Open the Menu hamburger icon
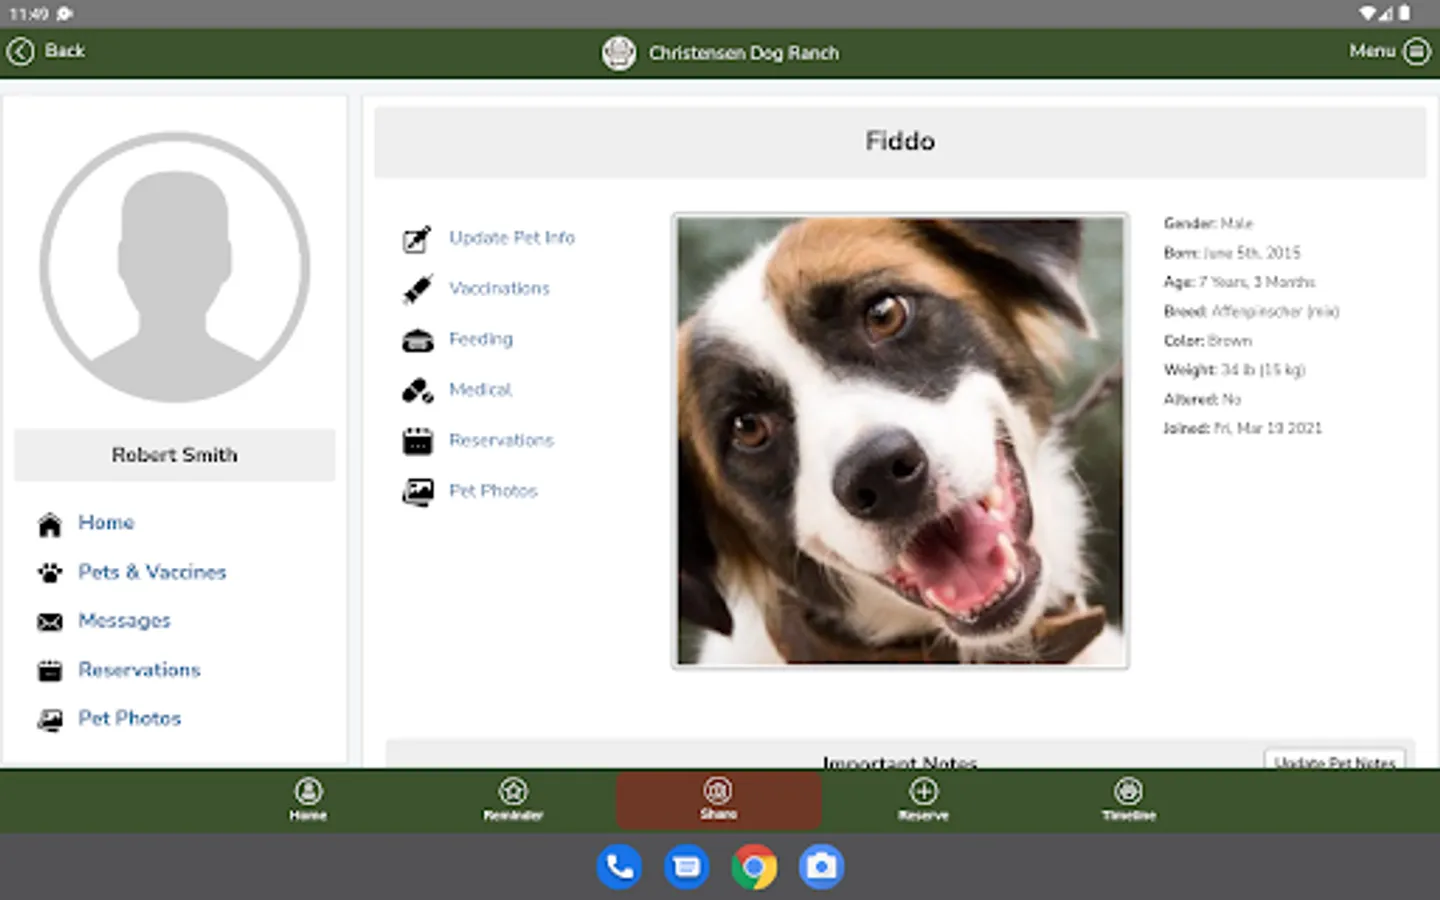The width and height of the screenshot is (1440, 900). tap(1417, 51)
